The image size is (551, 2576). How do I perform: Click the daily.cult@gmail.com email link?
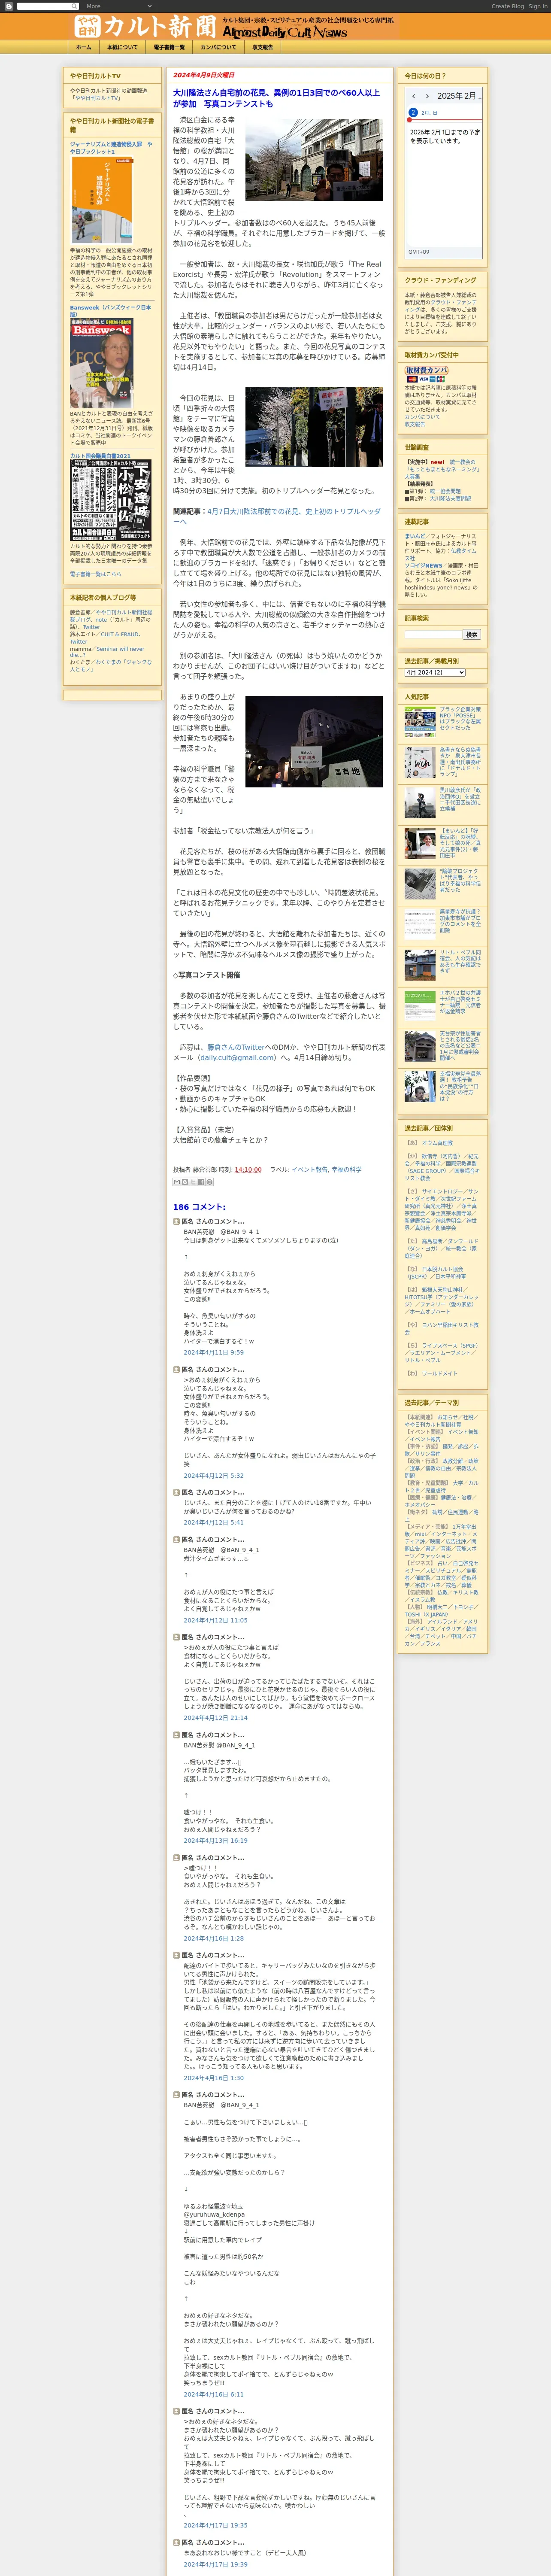pos(236,1057)
